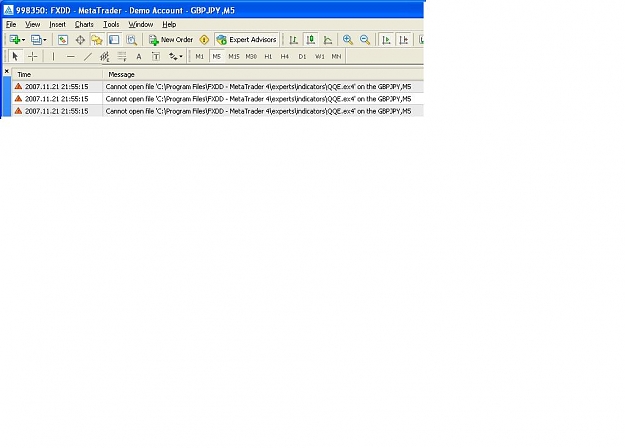Switch to bar chart icon
The width and height of the screenshot is (625, 448).
[x=293, y=40]
